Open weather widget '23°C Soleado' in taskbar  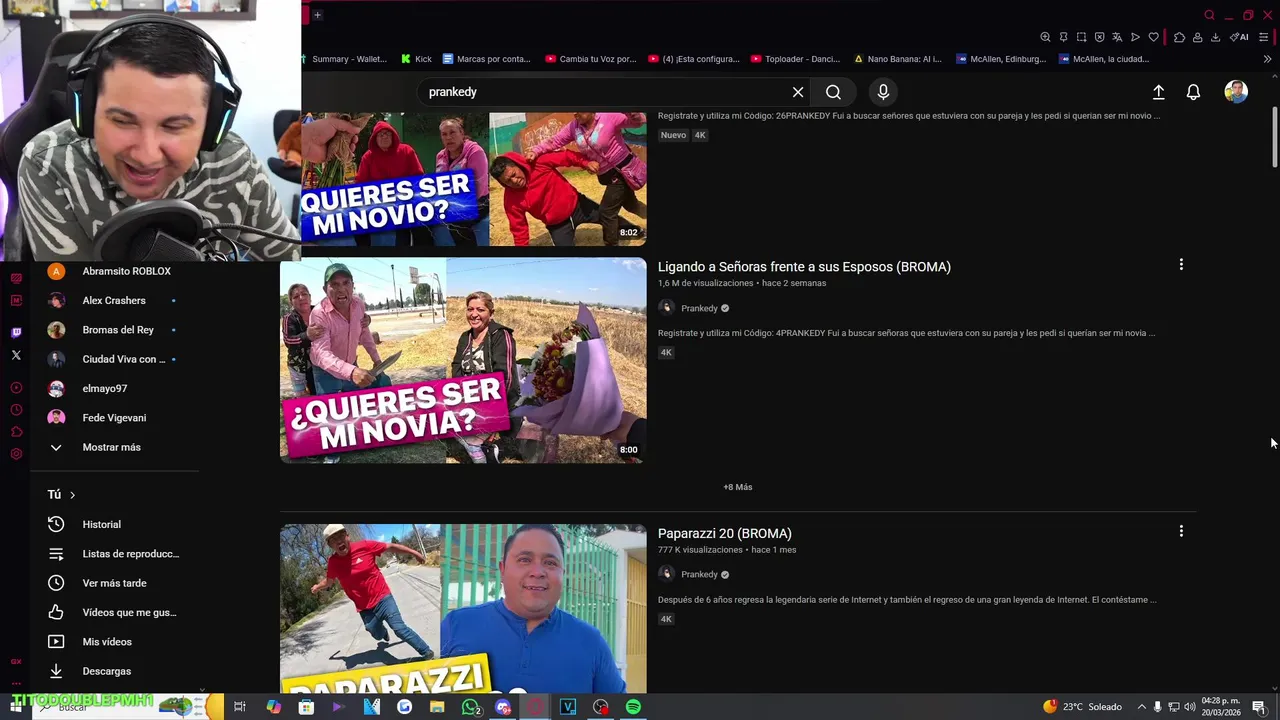pyautogui.click(x=1082, y=707)
